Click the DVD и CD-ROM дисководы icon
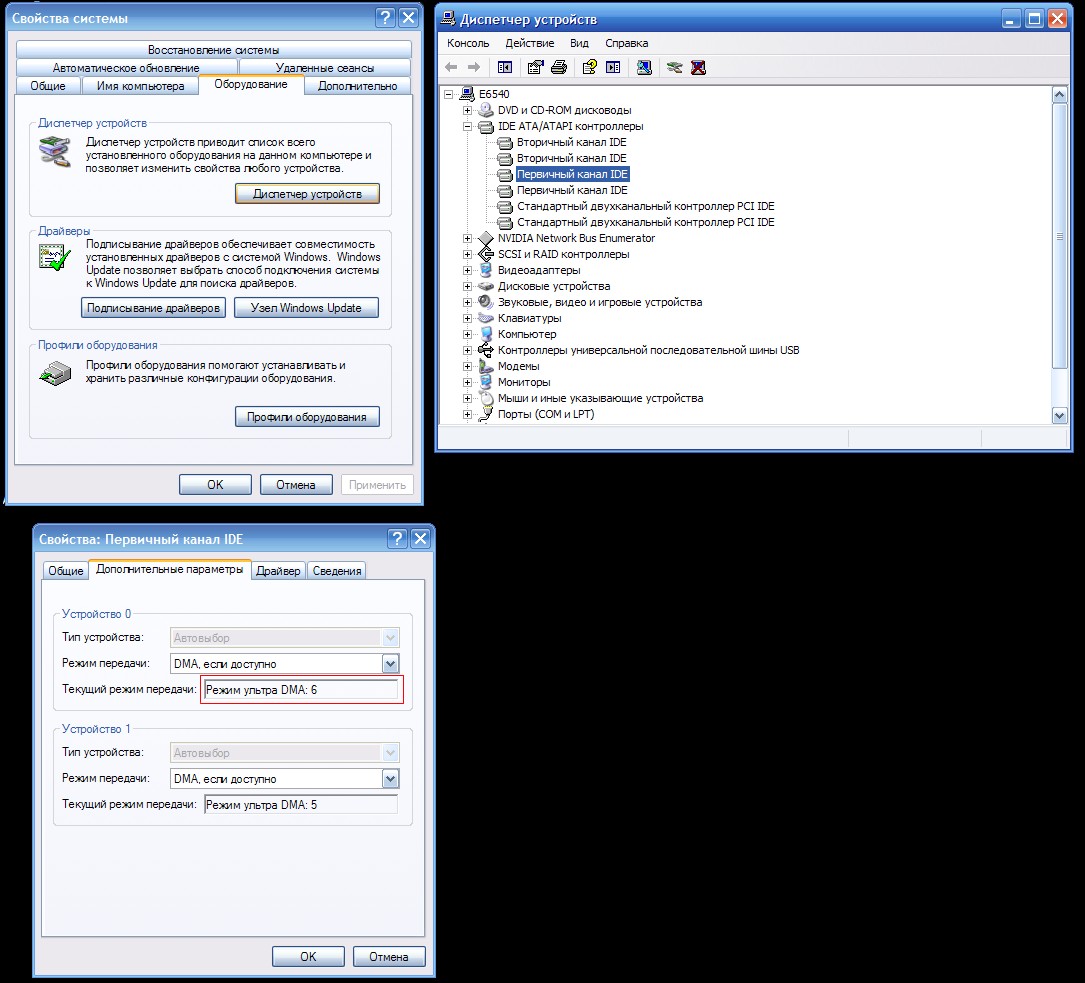The width and height of the screenshot is (1085, 983). (486, 110)
